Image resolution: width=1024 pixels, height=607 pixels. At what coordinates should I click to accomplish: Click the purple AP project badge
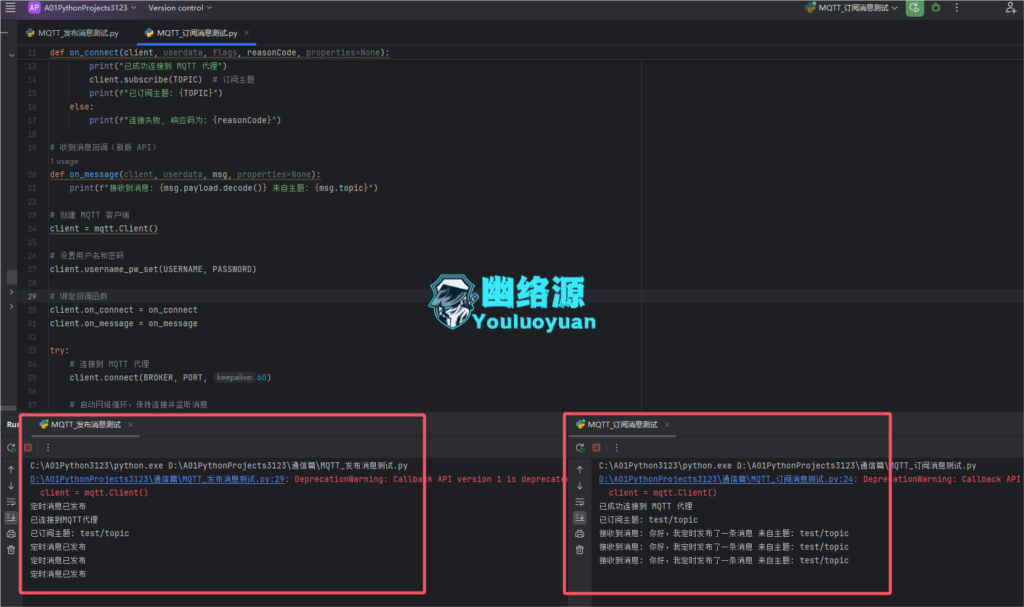pos(34,8)
